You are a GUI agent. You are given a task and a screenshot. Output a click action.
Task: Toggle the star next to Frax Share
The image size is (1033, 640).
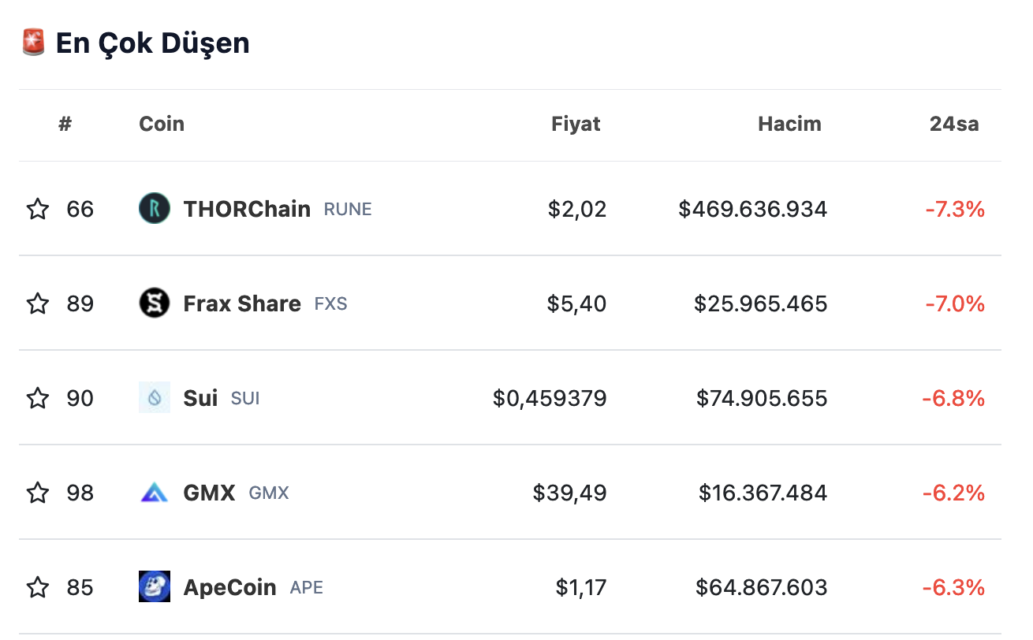38,303
